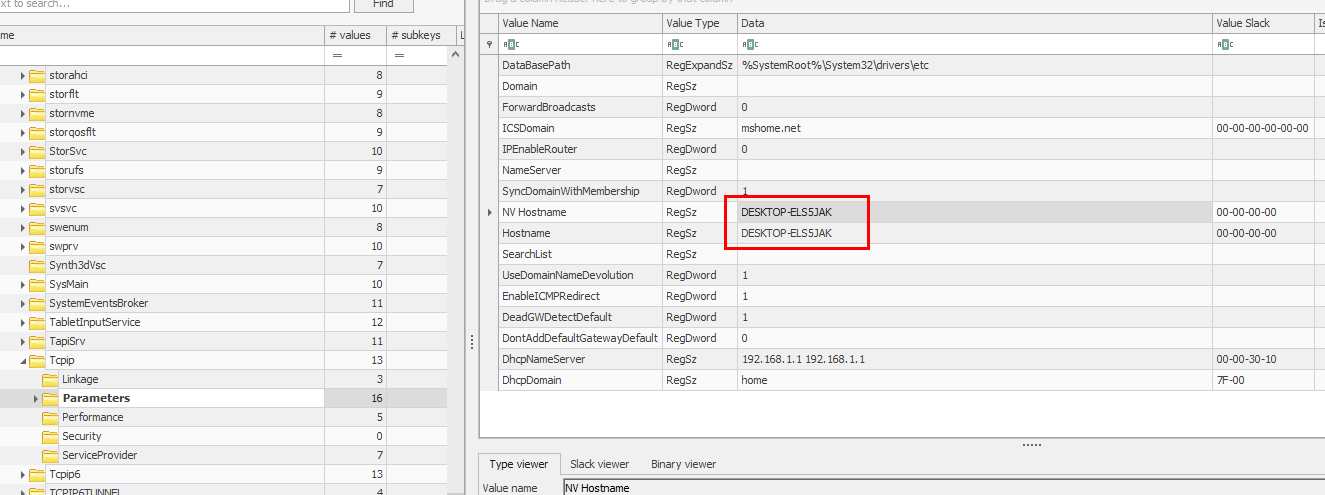Screen dimensions: 1325x495
Task: Open the Value Name filter condition icon
Action: coord(510,44)
